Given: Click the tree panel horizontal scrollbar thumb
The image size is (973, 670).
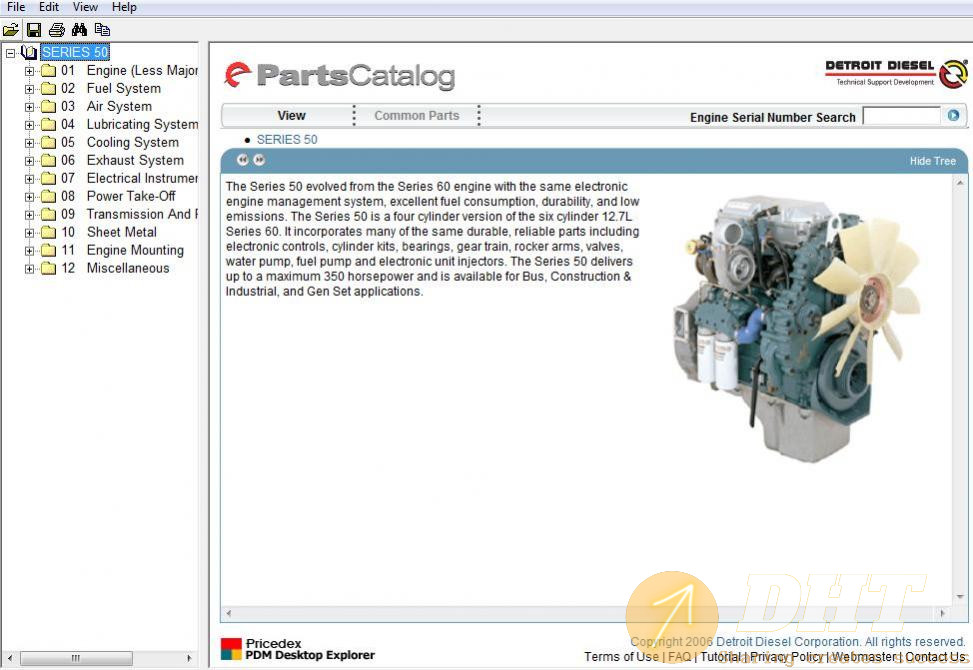Looking at the screenshot, I should [76, 658].
